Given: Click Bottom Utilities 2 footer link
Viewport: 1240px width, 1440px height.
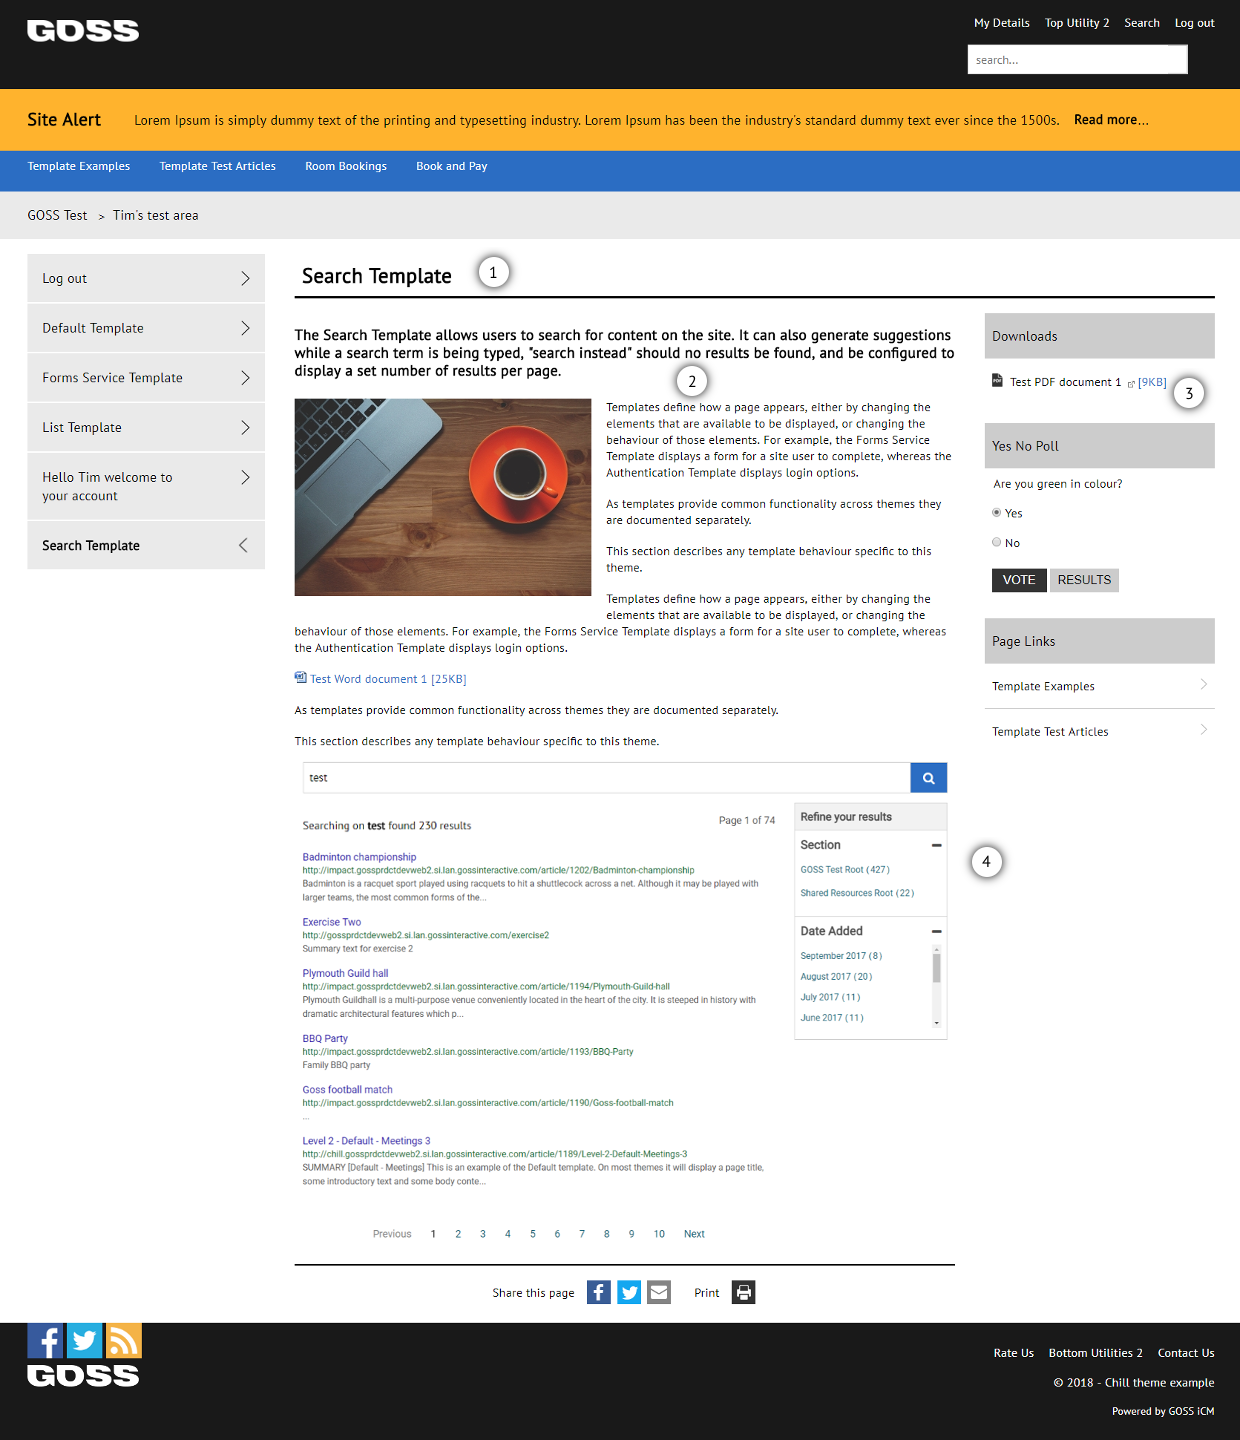Looking at the screenshot, I should (1095, 1353).
